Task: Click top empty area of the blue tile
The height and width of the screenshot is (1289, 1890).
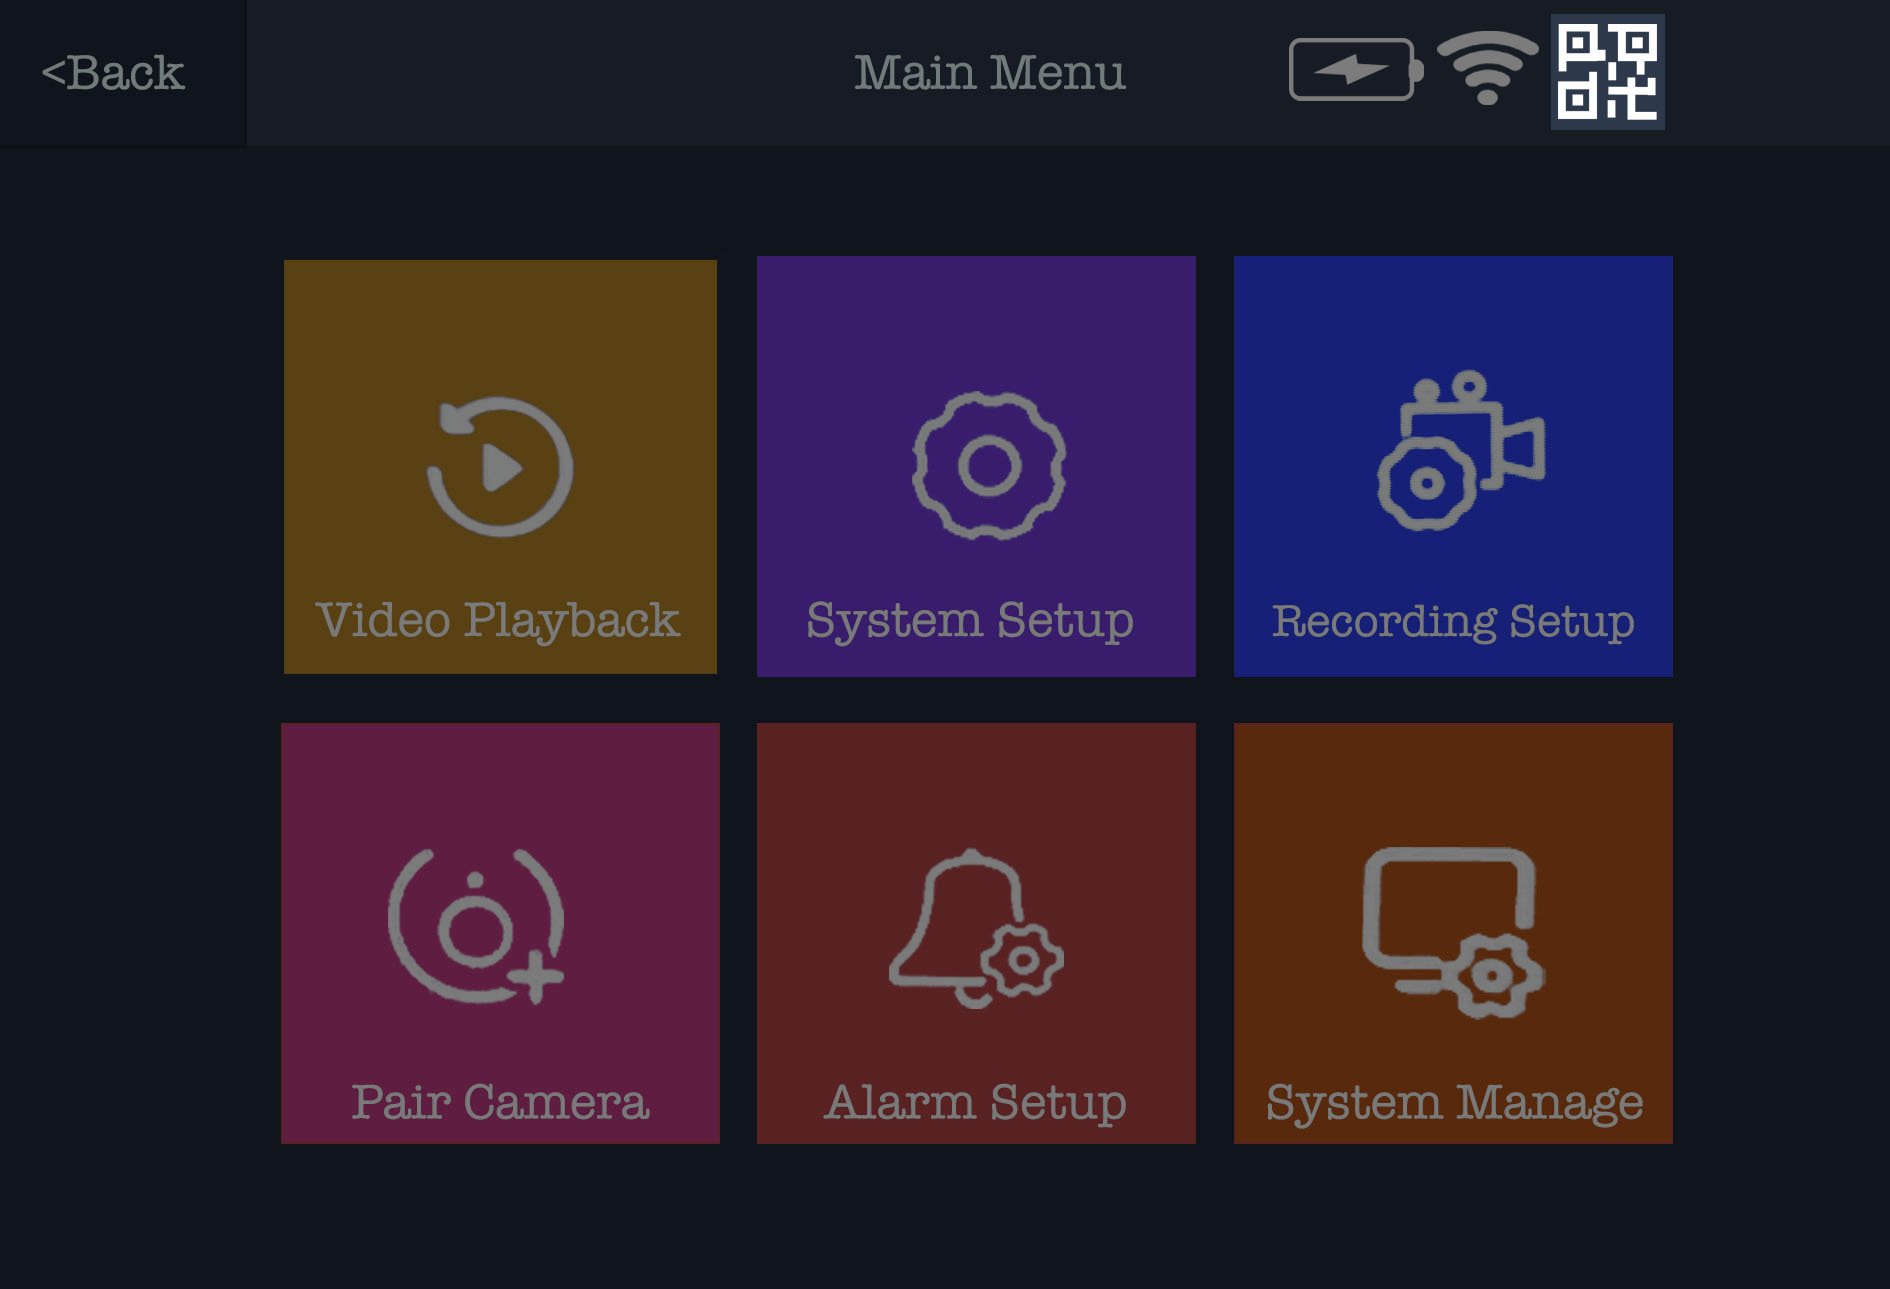Action: [x=1452, y=310]
